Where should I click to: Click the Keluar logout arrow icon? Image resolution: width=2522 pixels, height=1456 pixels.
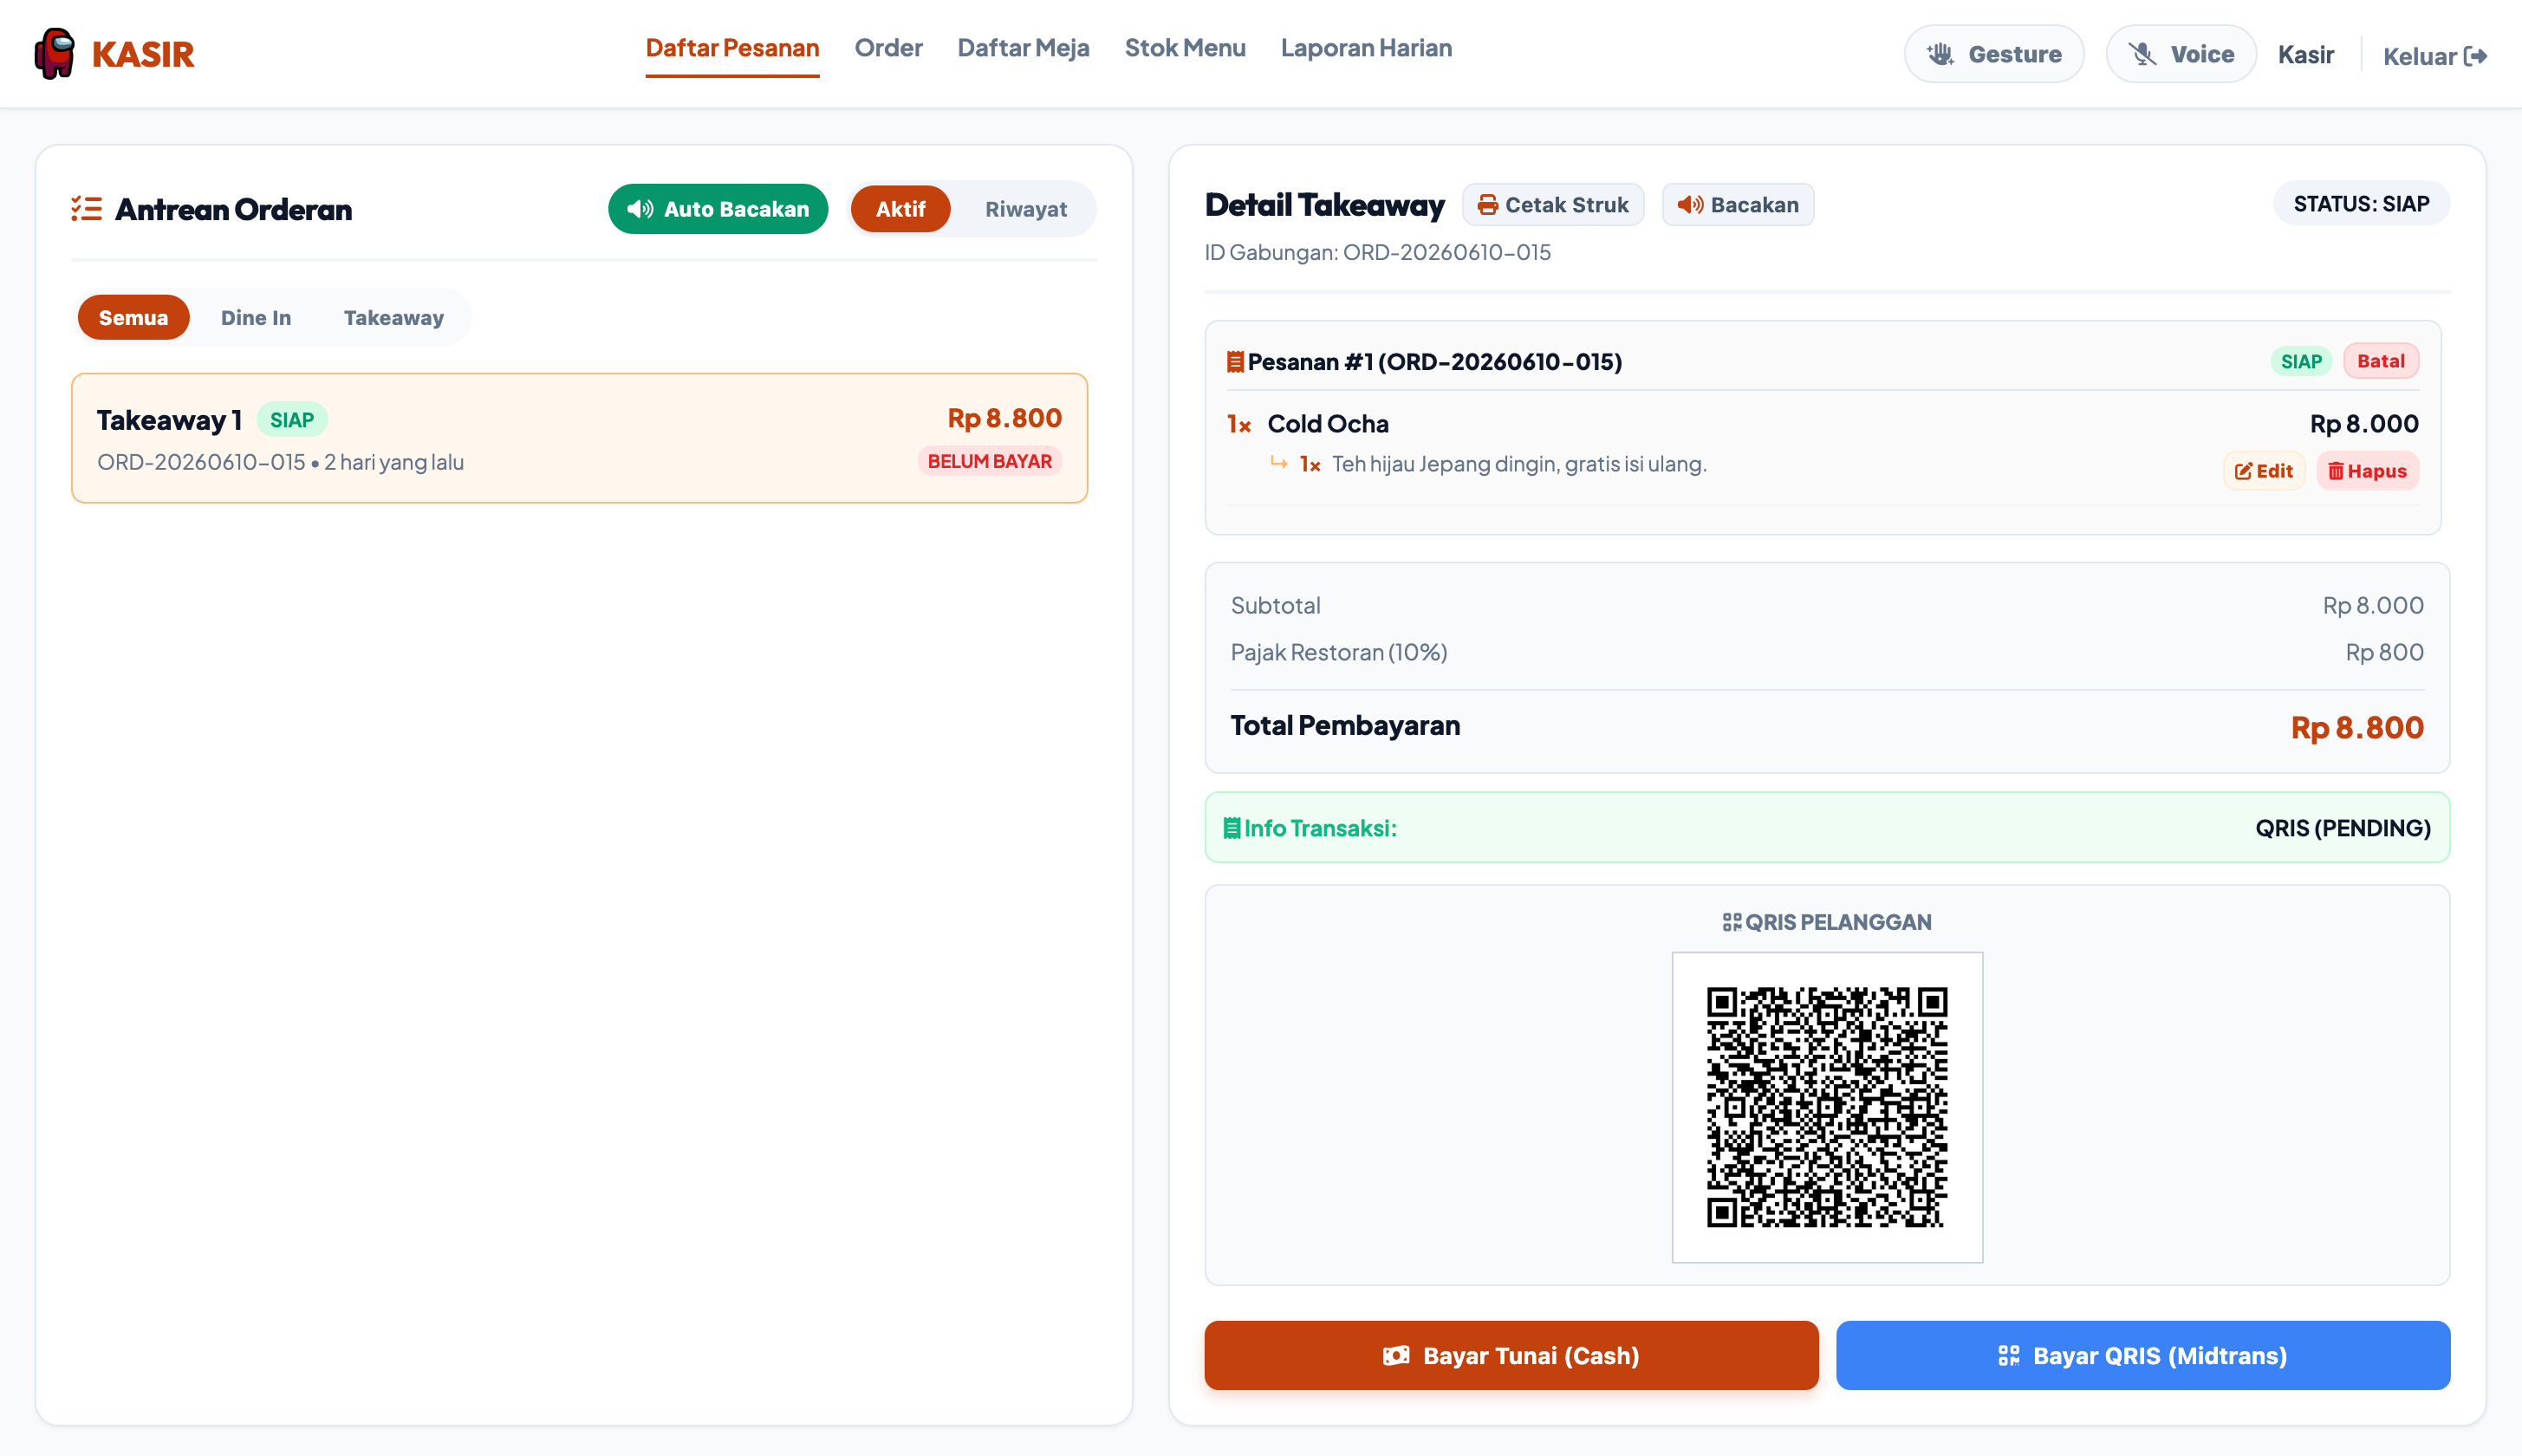click(2475, 56)
